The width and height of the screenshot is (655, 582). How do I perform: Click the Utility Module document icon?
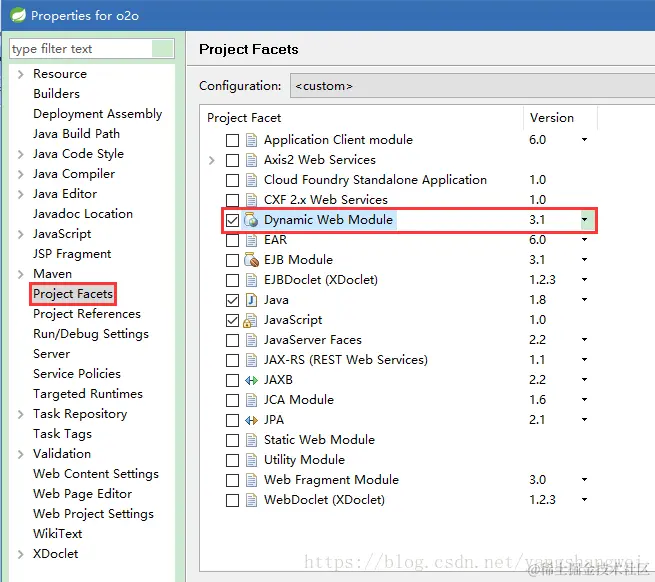tap(251, 460)
